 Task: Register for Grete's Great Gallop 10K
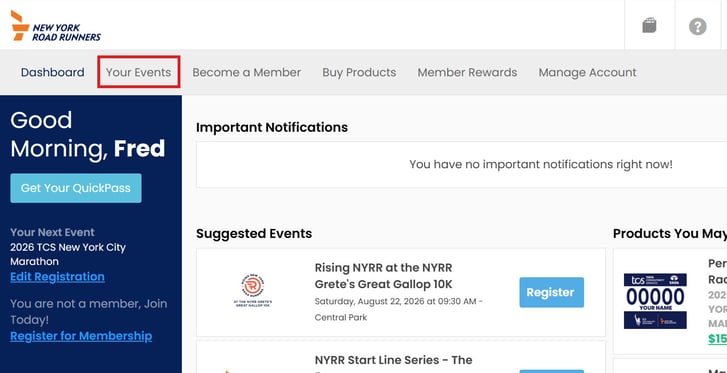[551, 292]
